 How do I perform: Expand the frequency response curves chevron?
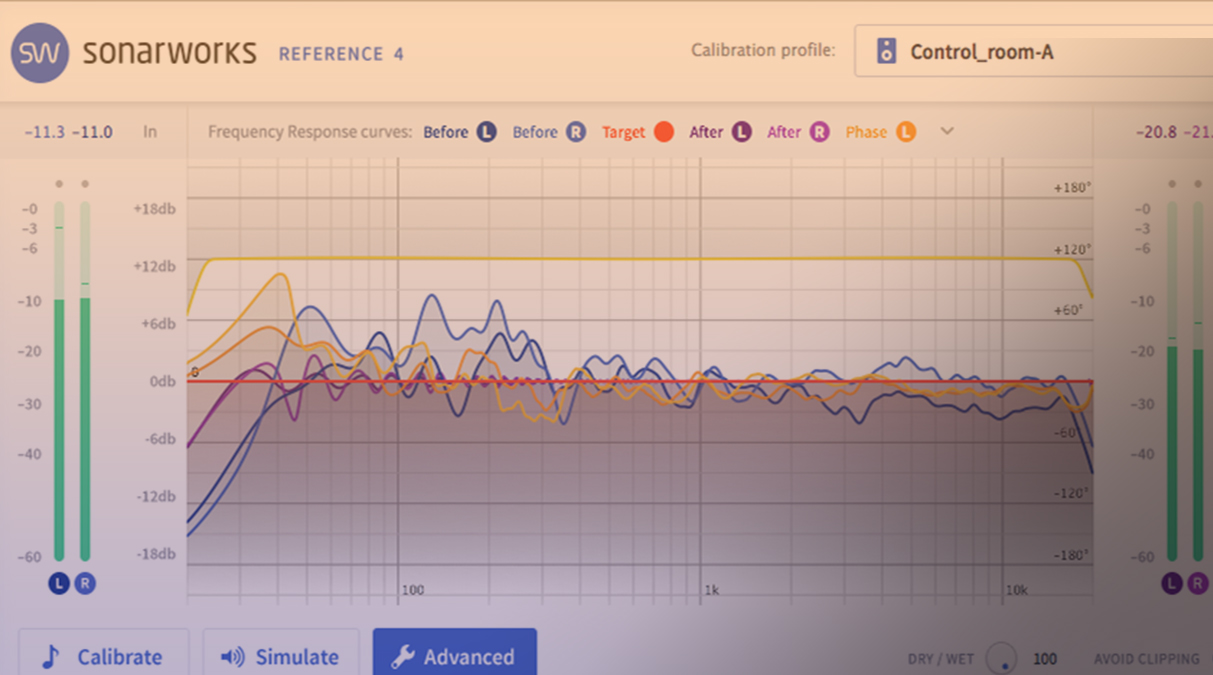(946, 131)
